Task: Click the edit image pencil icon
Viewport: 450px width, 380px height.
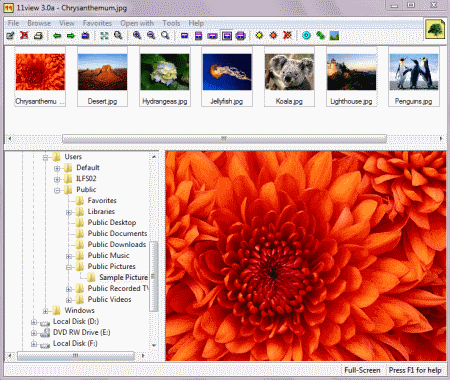Action: [10, 35]
